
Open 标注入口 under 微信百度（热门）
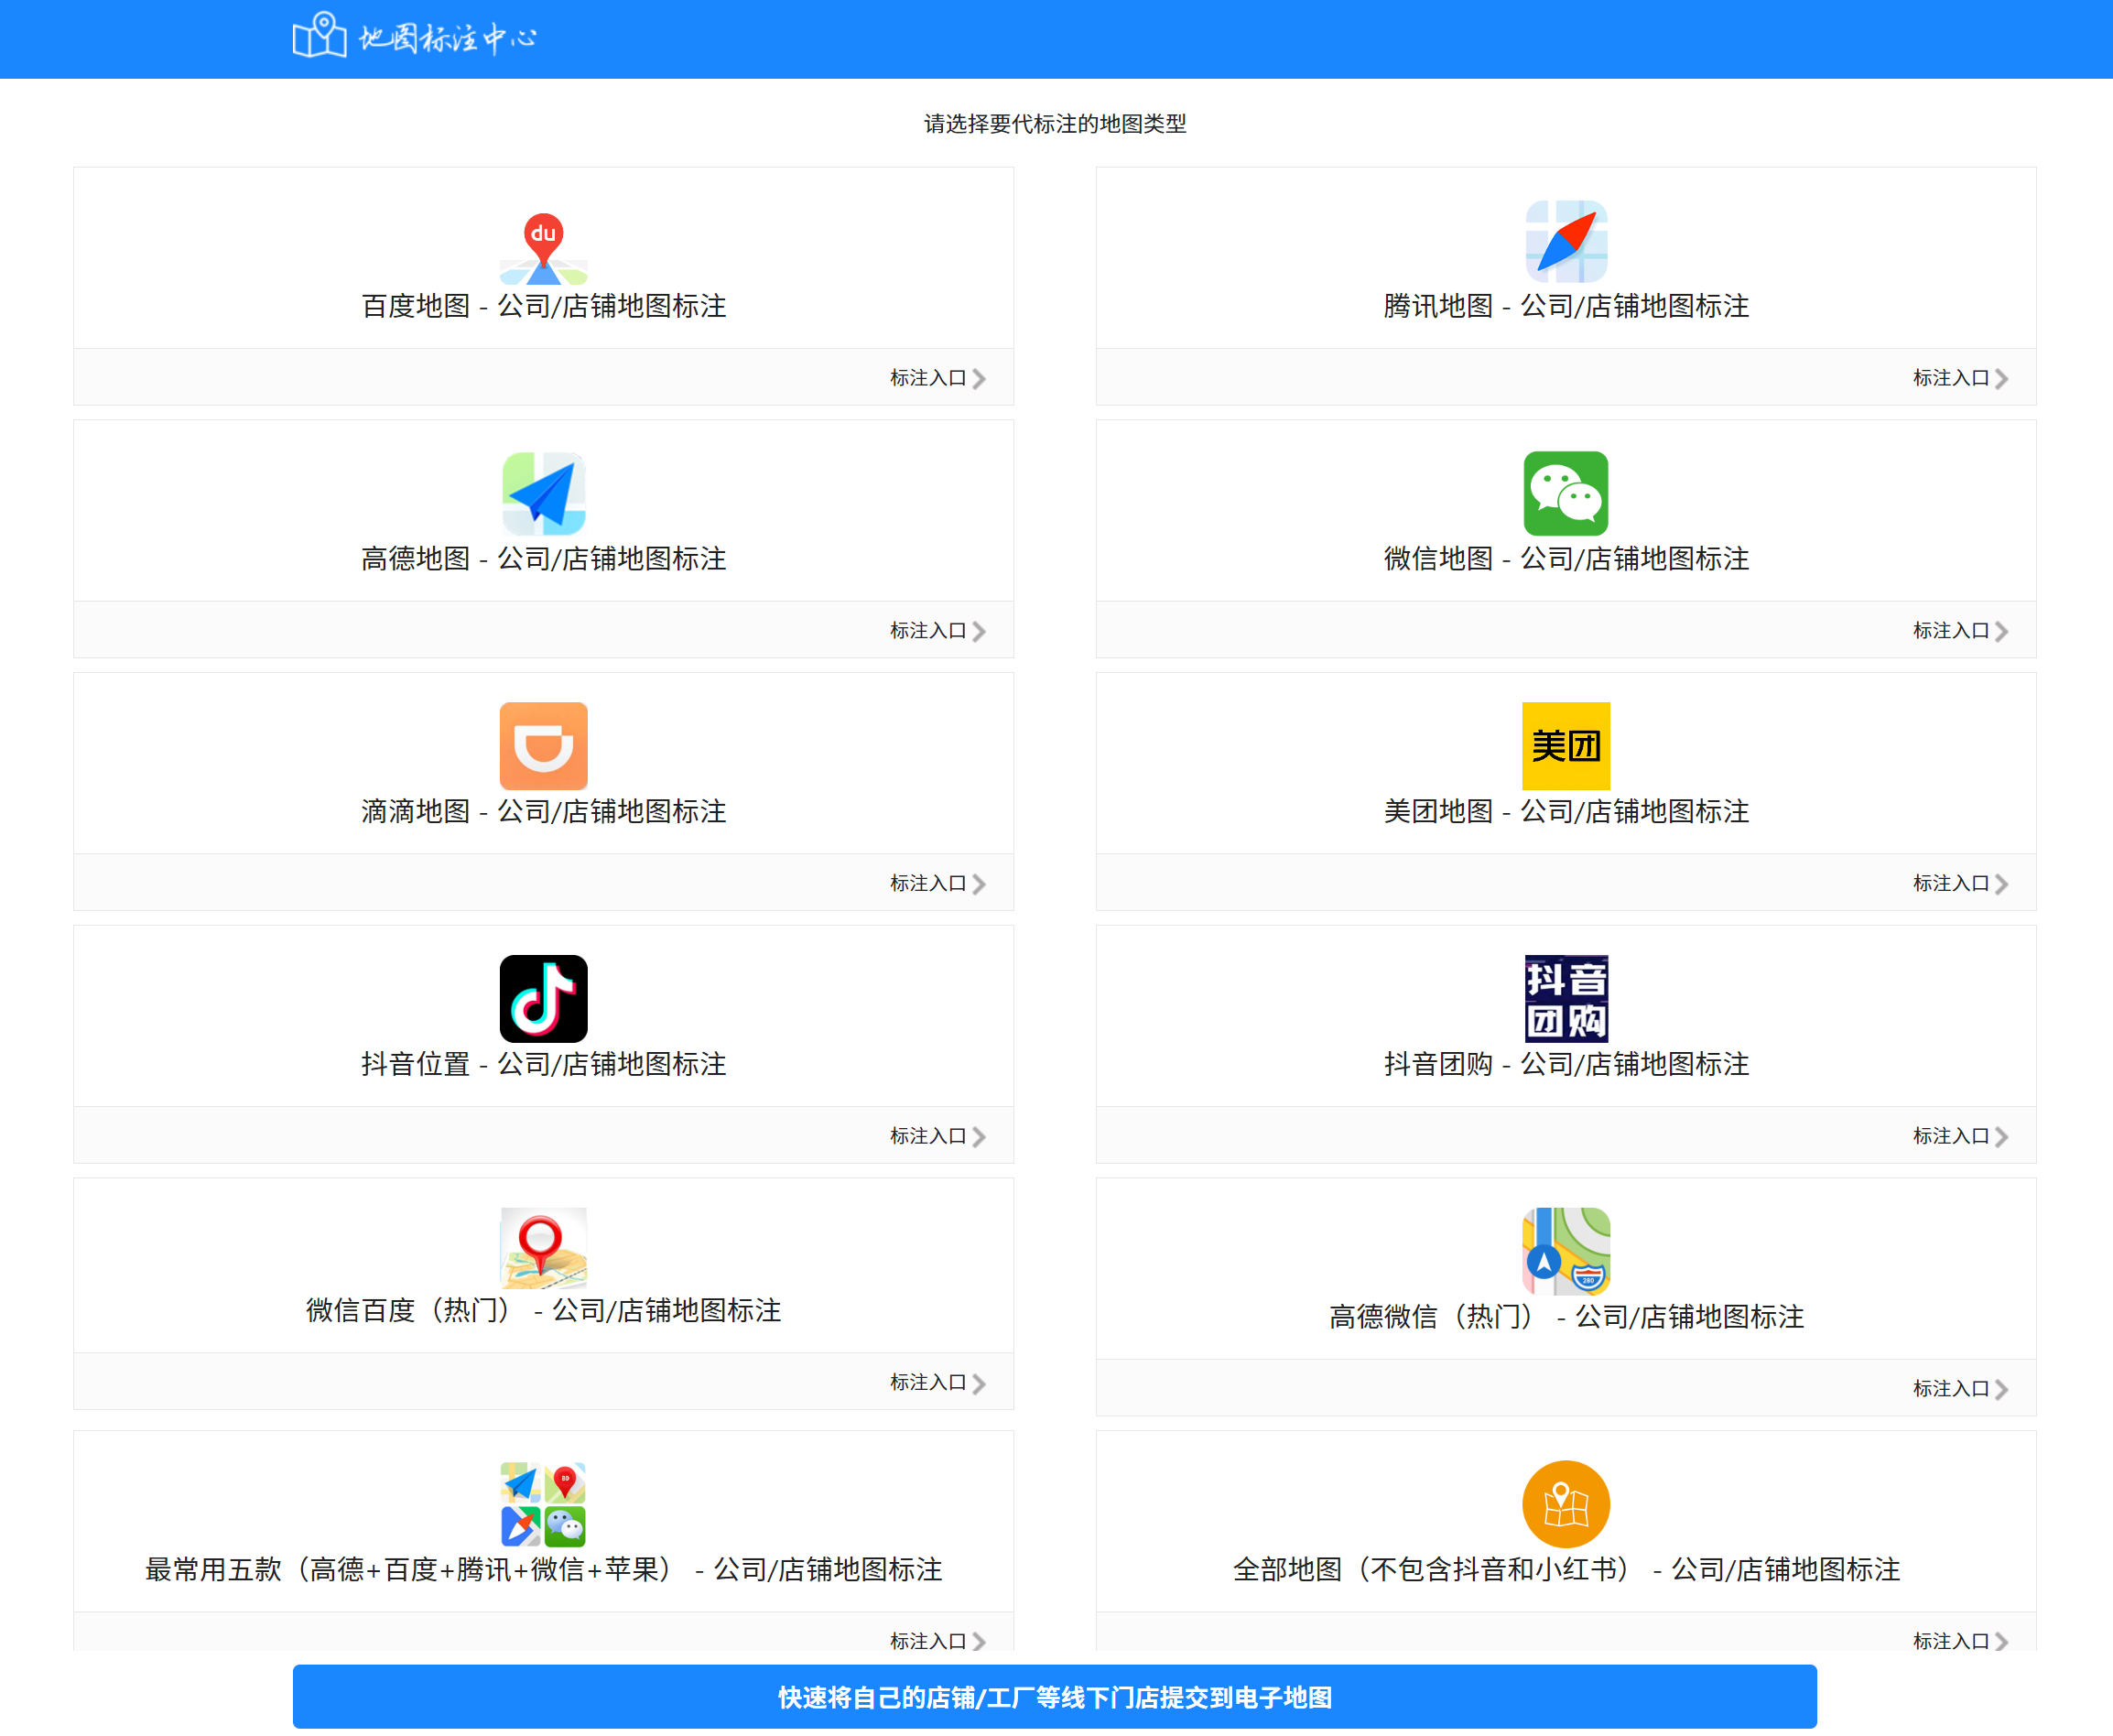point(938,1382)
